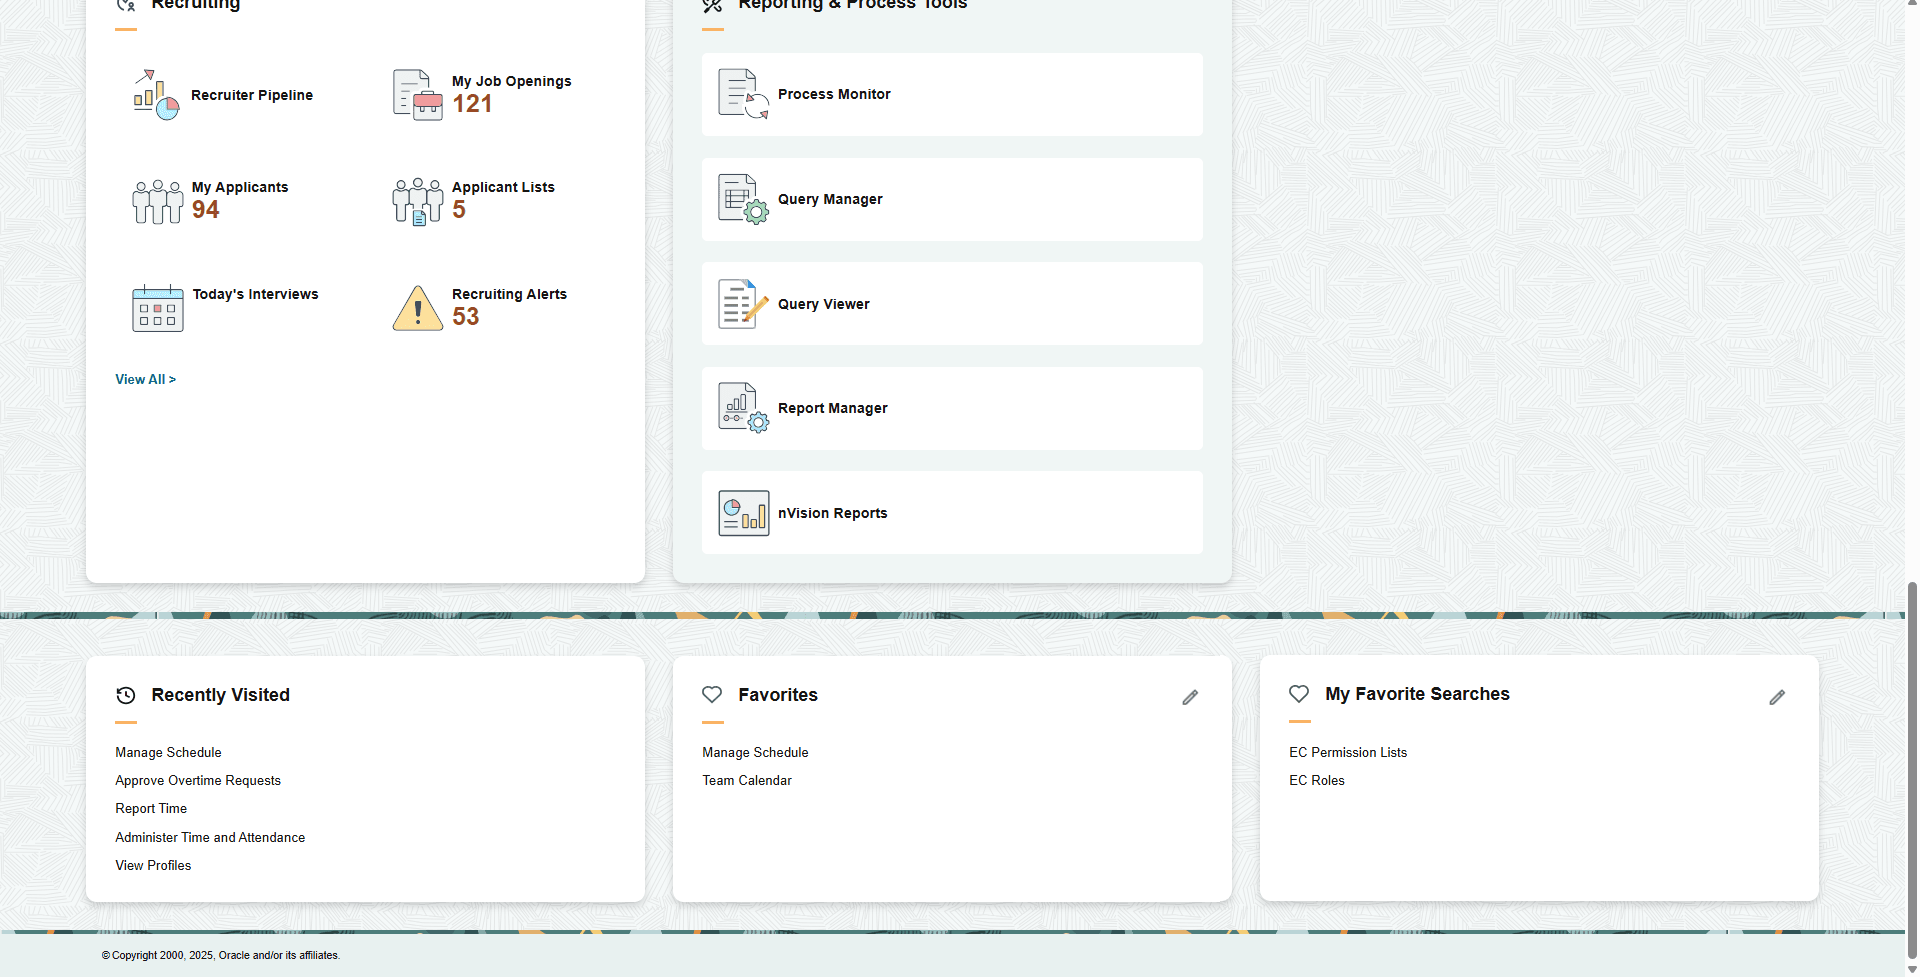Open Approve Overtime Requests
This screenshot has height=977, width=1920.
pos(197,780)
